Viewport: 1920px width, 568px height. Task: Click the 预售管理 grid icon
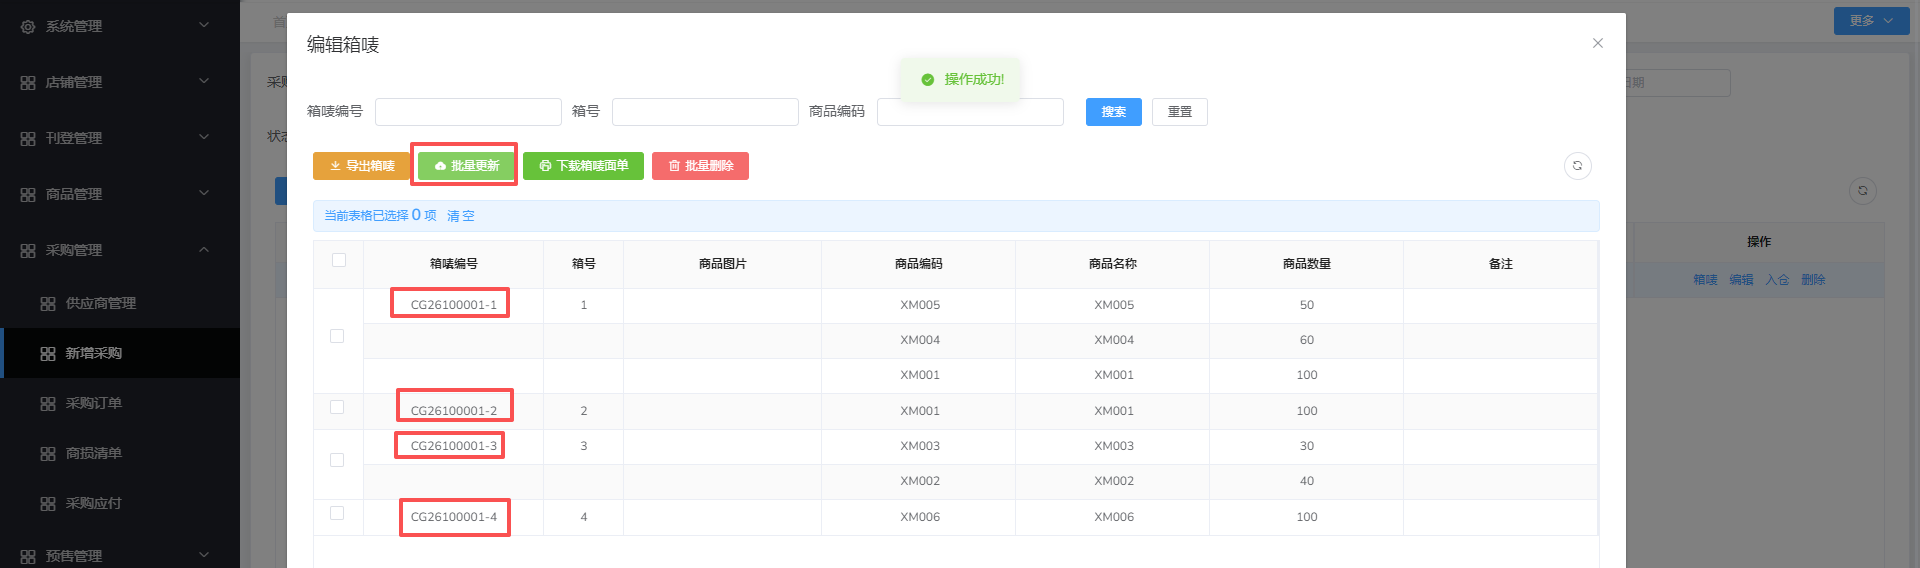[x=28, y=557]
